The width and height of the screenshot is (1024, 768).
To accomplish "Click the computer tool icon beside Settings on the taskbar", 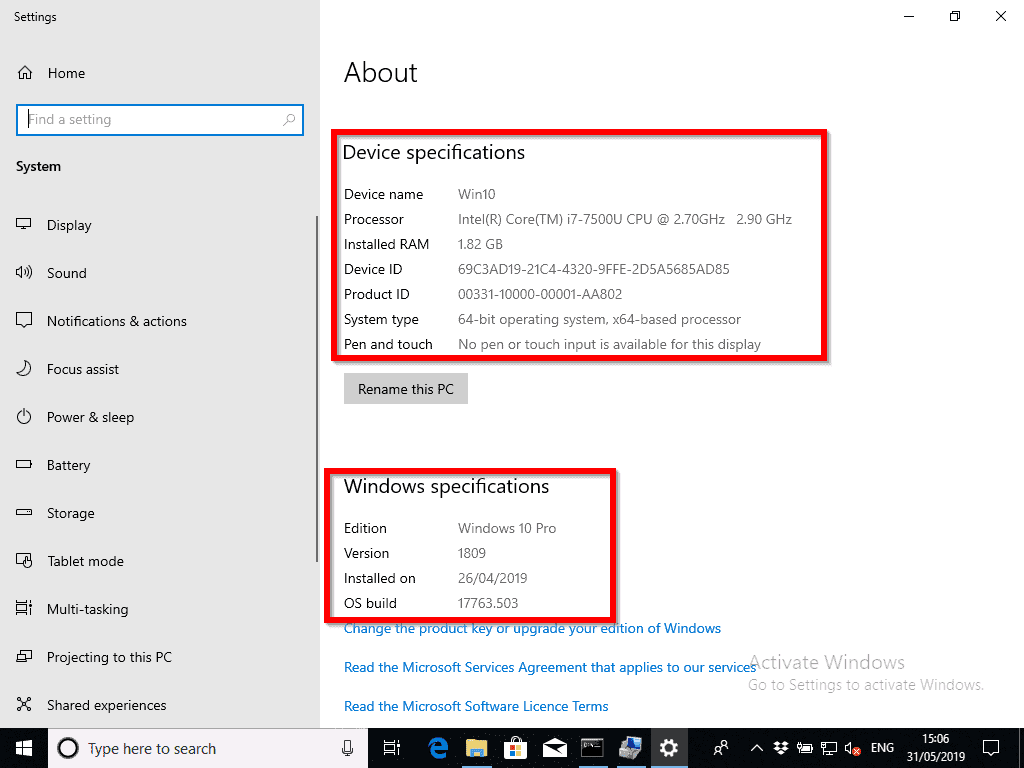I will tap(631, 748).
